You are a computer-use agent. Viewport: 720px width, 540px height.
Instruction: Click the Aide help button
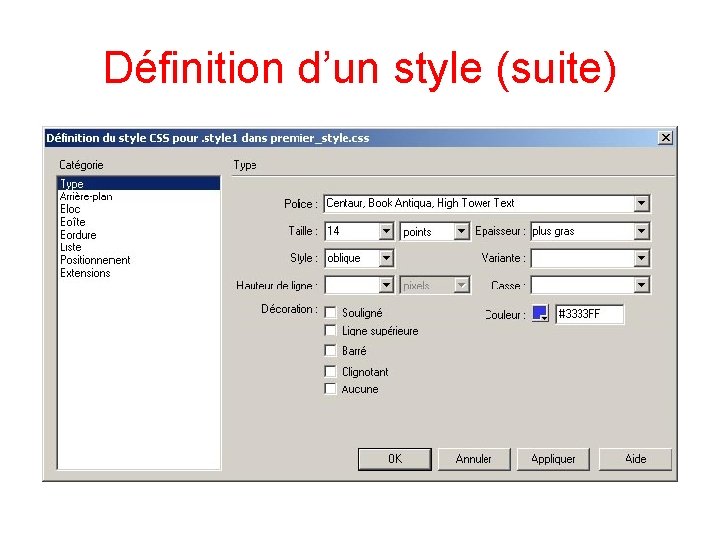point(636,459)
